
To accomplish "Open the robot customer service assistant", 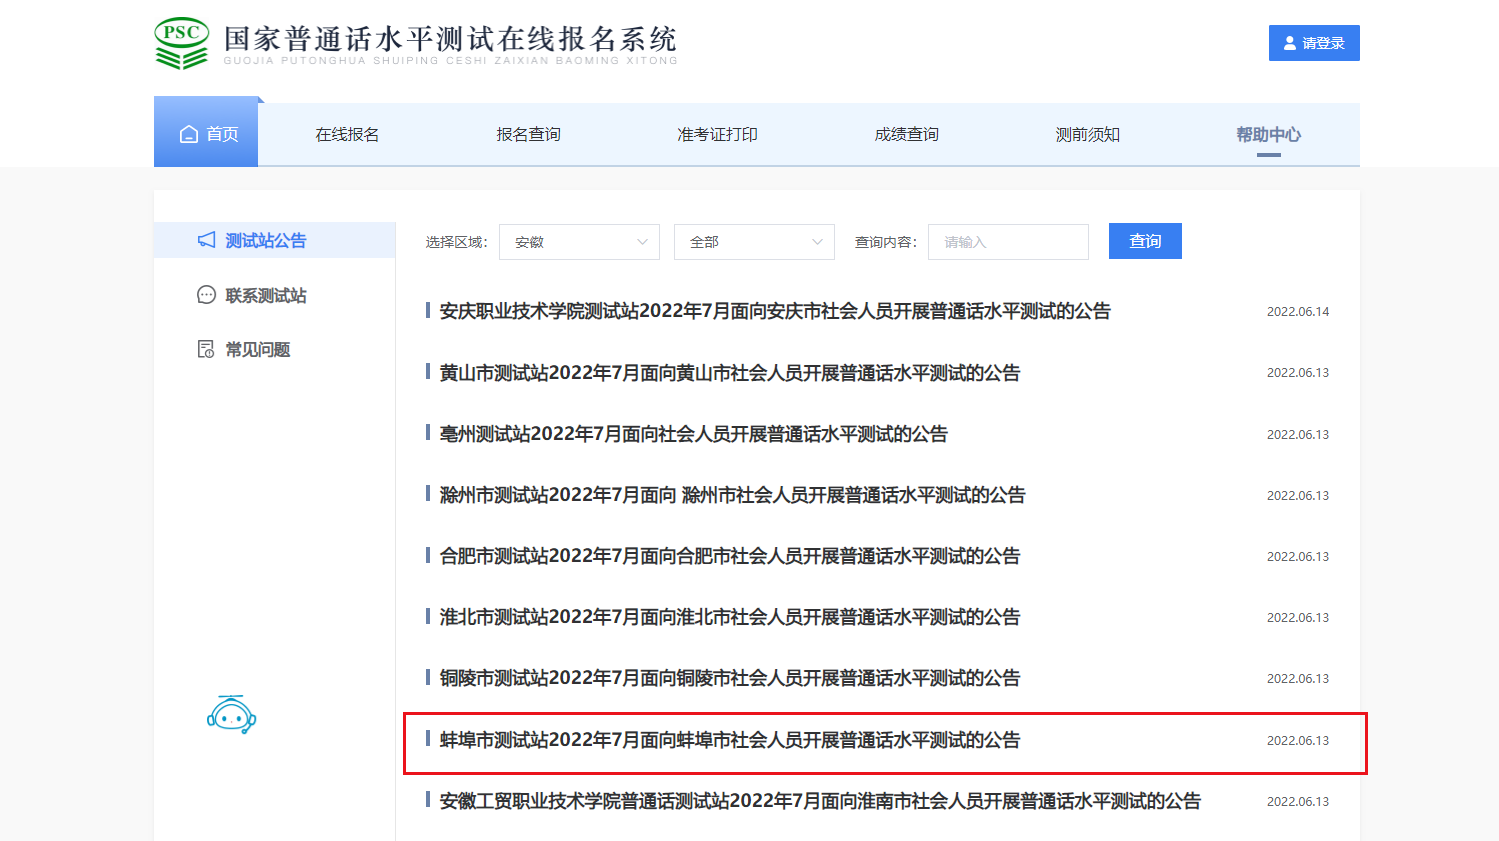I will pyautogui.click(x=231, y=715).
